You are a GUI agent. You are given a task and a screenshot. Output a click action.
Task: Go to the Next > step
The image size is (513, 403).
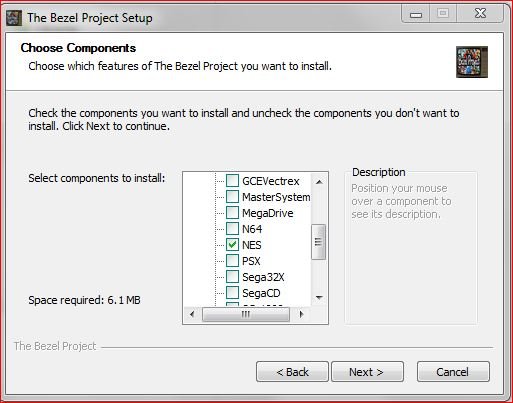pyautogui.click(x=367, y=372)
